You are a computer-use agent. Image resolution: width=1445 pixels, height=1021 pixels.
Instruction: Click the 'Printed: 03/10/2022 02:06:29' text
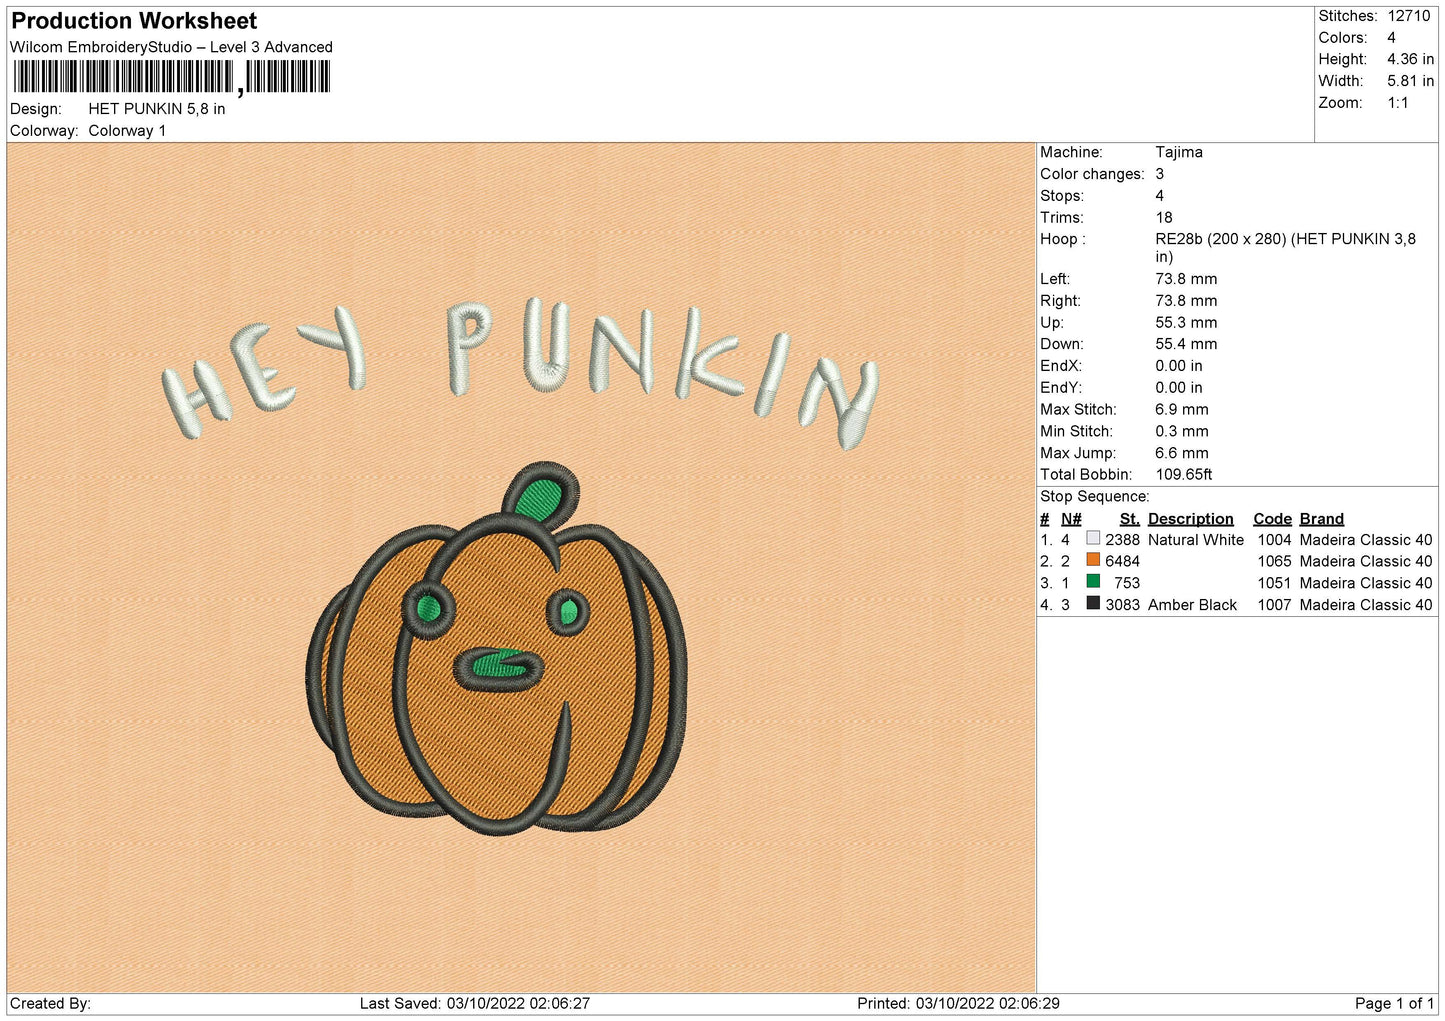(x=958, y=1003)
